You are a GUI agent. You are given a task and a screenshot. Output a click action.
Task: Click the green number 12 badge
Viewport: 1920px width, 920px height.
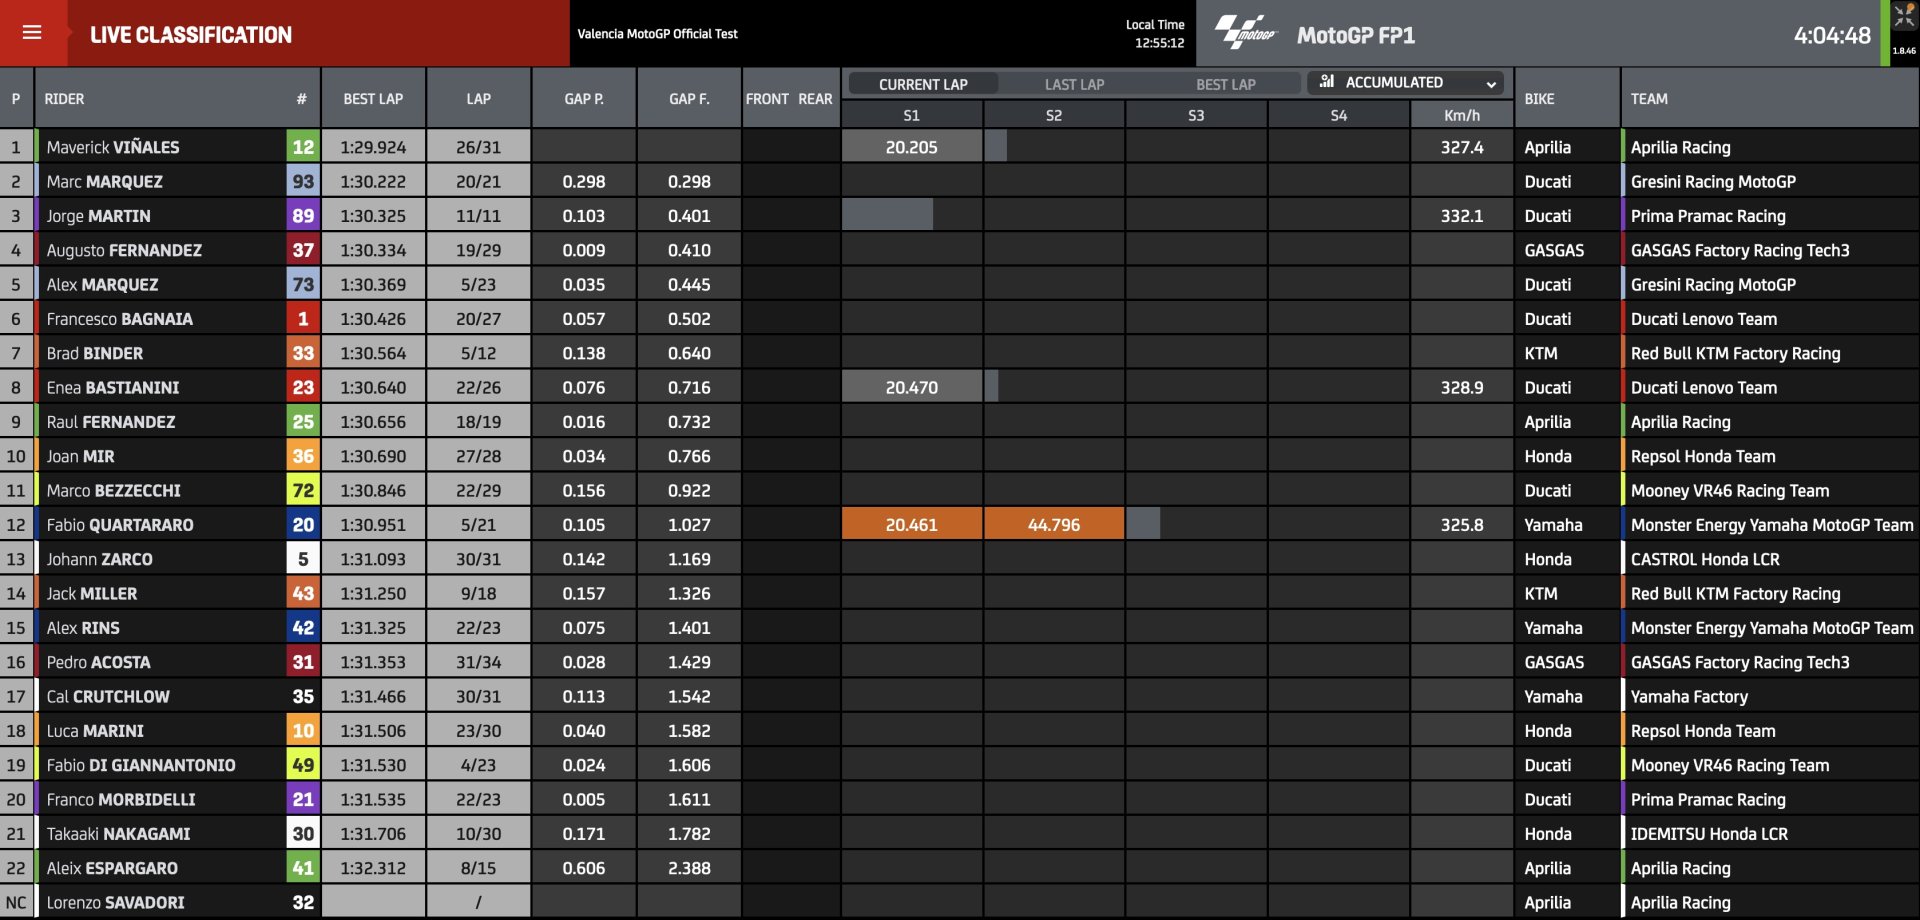[x=303, y=147]
